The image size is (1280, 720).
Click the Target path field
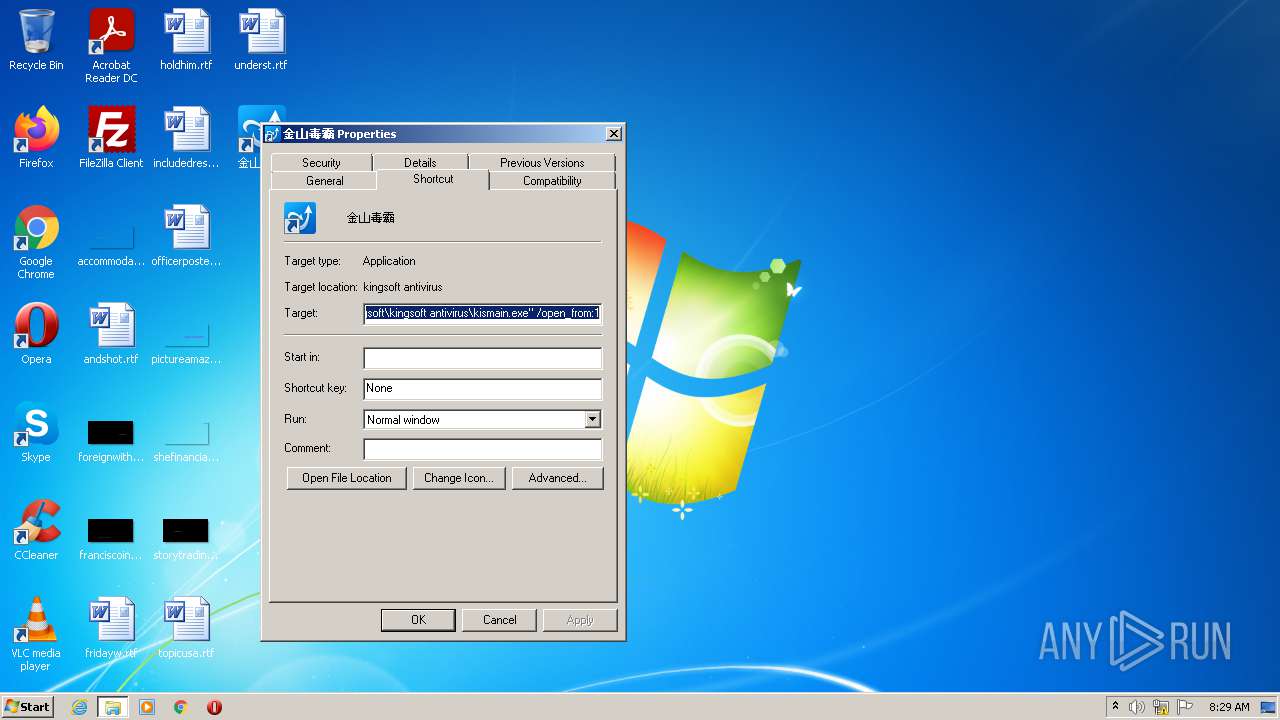point(483,313)
